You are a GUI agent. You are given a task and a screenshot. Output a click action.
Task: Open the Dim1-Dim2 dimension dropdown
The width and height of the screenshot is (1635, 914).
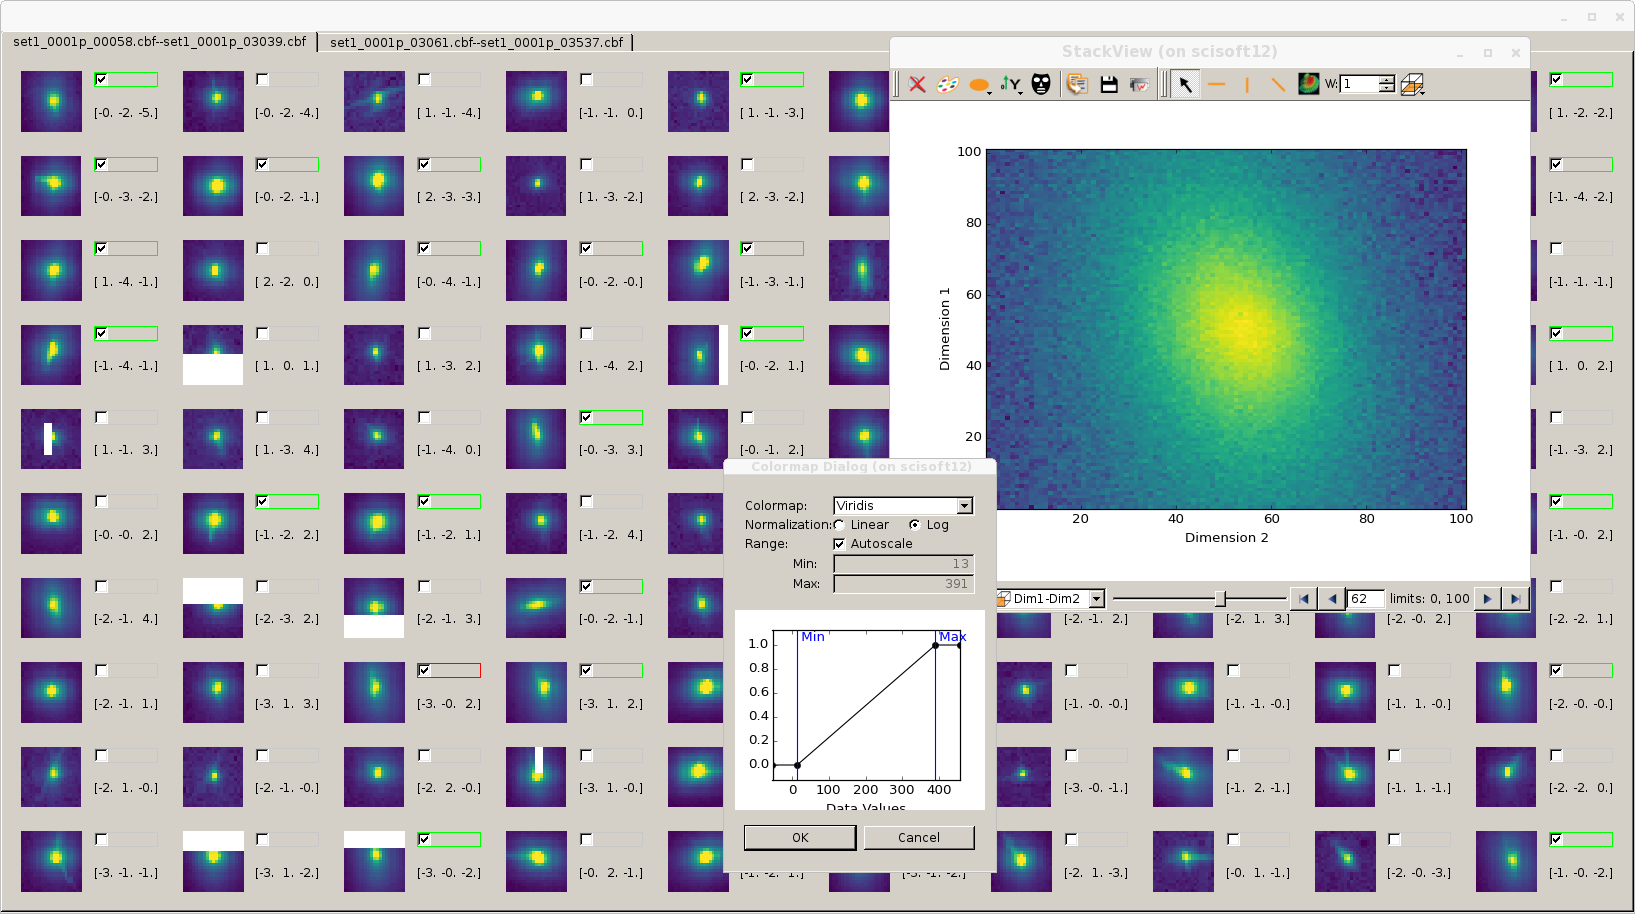[1096, 599]
